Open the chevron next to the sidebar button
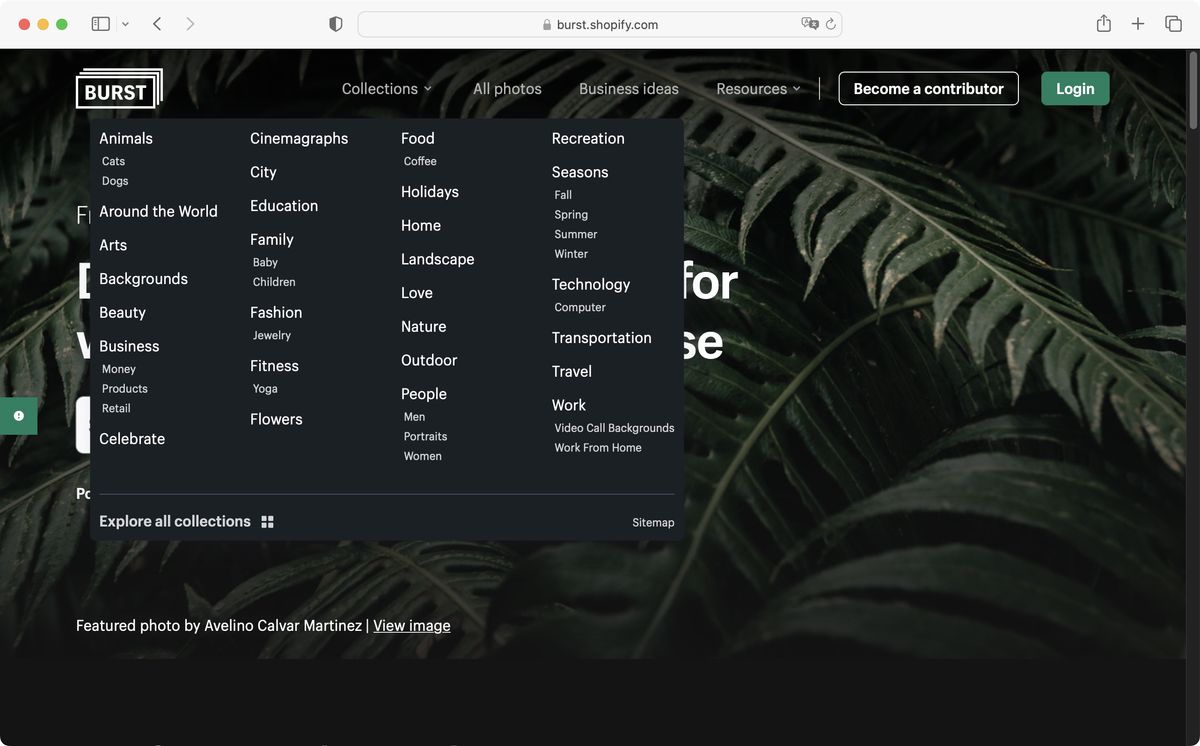Screen dimensions: 1200x746 (x=124, y=22)
